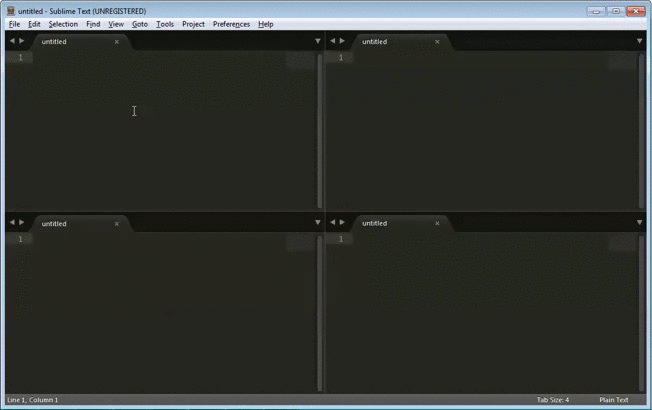Open the Project menu
The width and height of the screenshot is (652, 410).
pos(193,24)
